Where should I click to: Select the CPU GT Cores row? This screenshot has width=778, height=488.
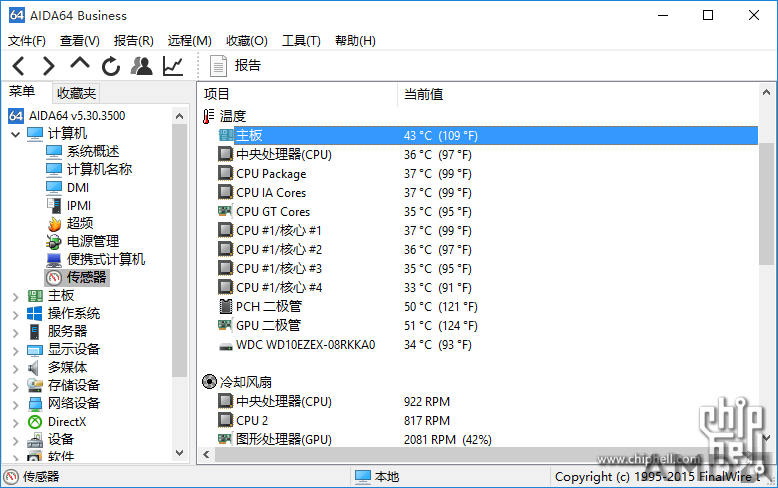(488, 212)
